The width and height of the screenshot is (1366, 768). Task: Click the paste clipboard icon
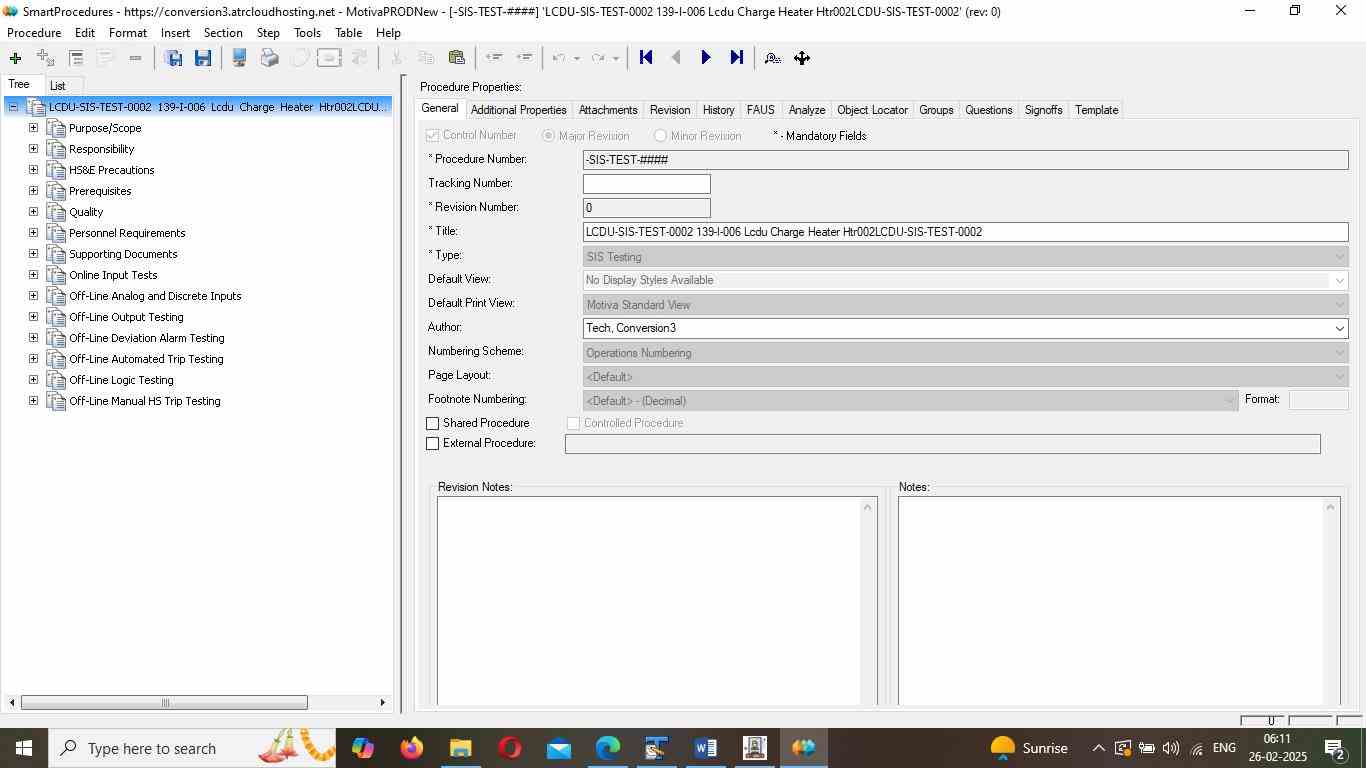pos(457,58)
